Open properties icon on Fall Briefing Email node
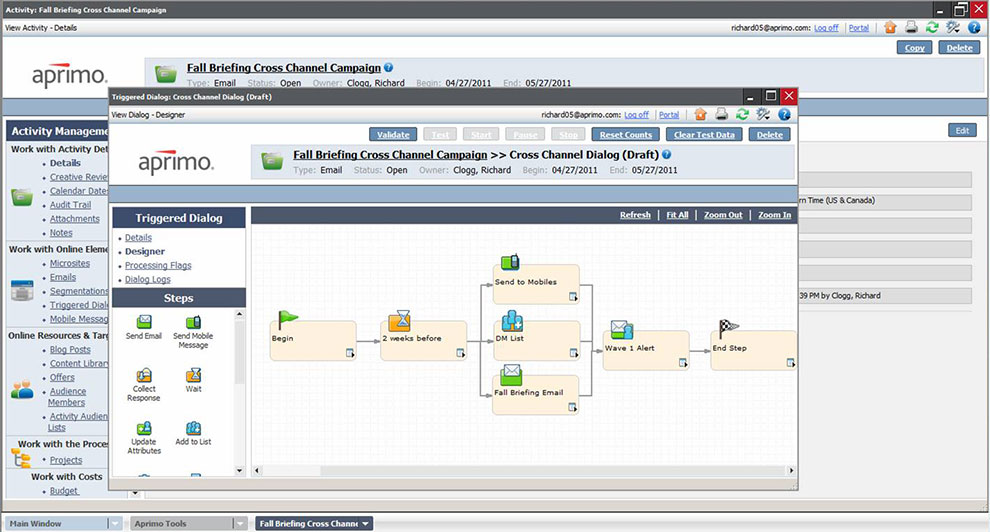 pos(573,408)
